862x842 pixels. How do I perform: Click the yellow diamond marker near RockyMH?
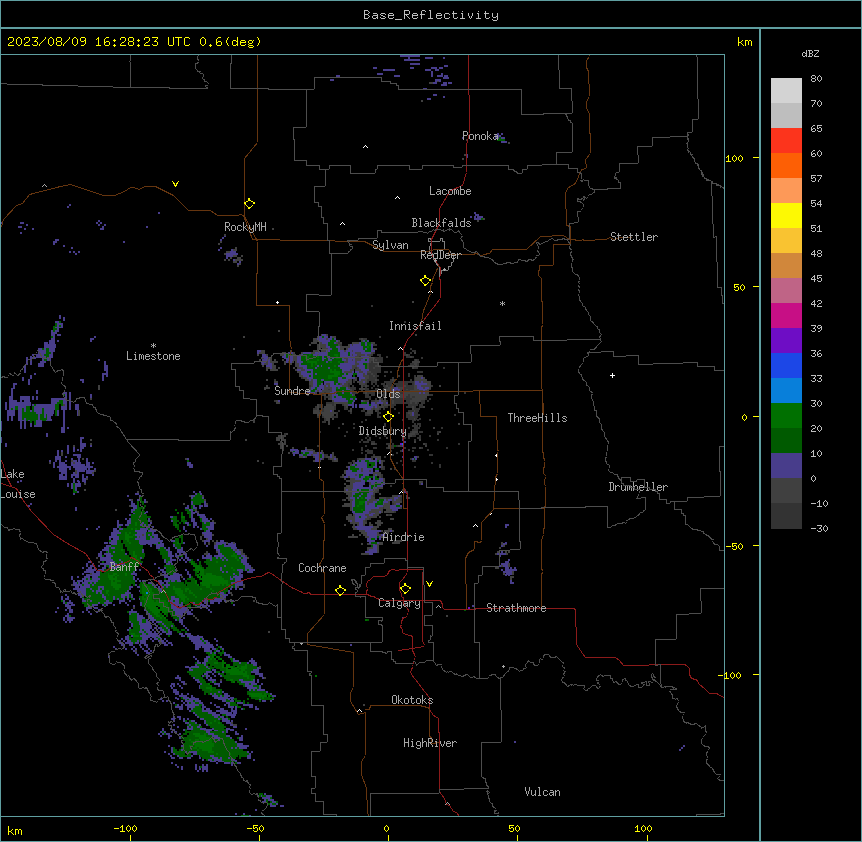(249, 204)
